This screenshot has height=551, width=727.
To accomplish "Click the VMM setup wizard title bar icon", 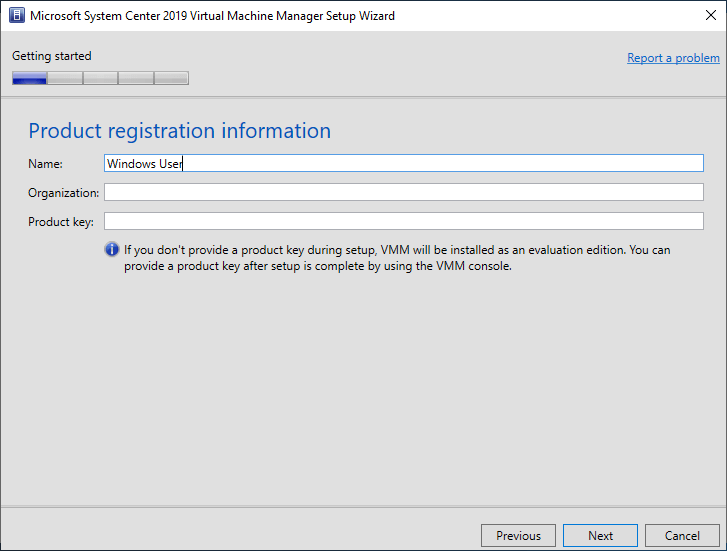I will point(17,15).
